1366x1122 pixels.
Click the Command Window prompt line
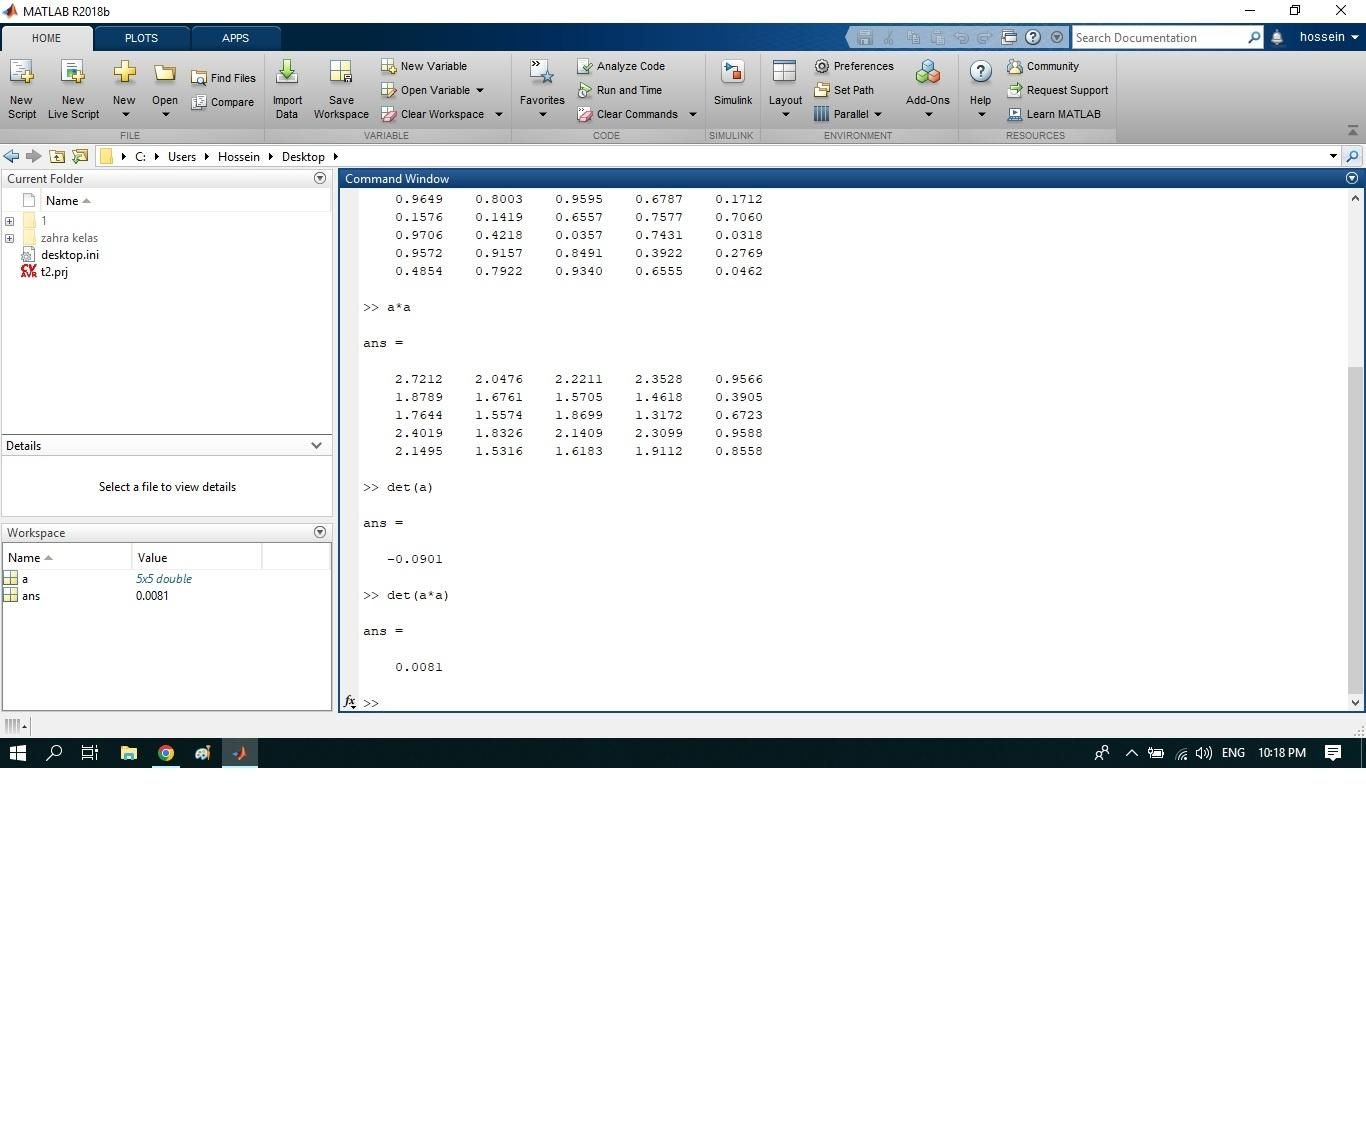pyautogui.click(x=850, y=703)
